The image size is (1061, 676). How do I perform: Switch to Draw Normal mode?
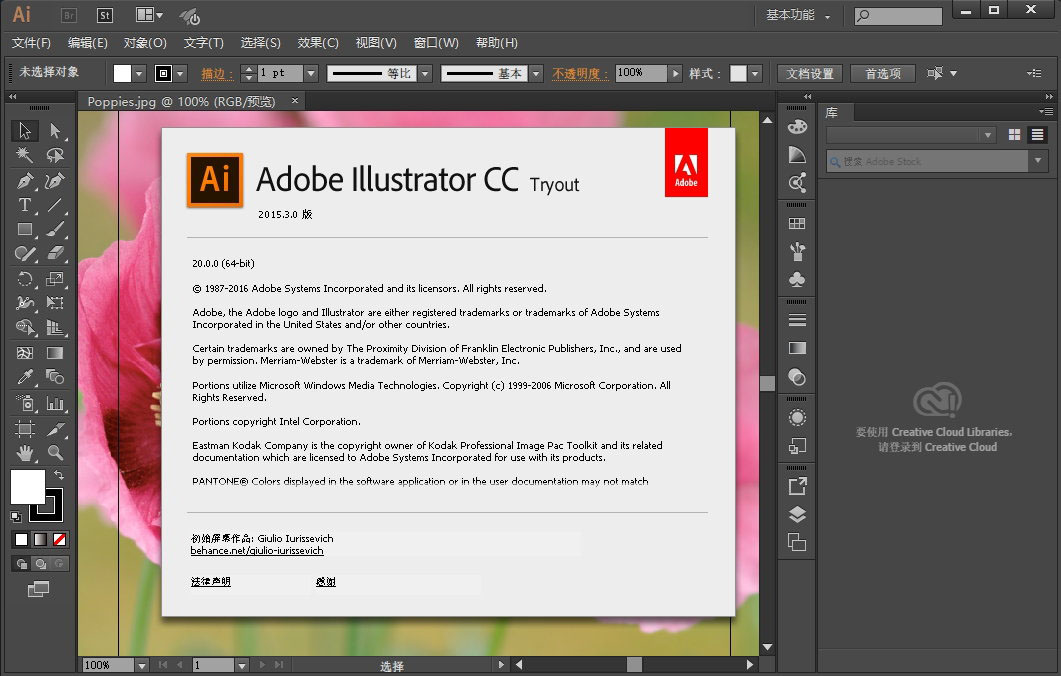(22, 564)
